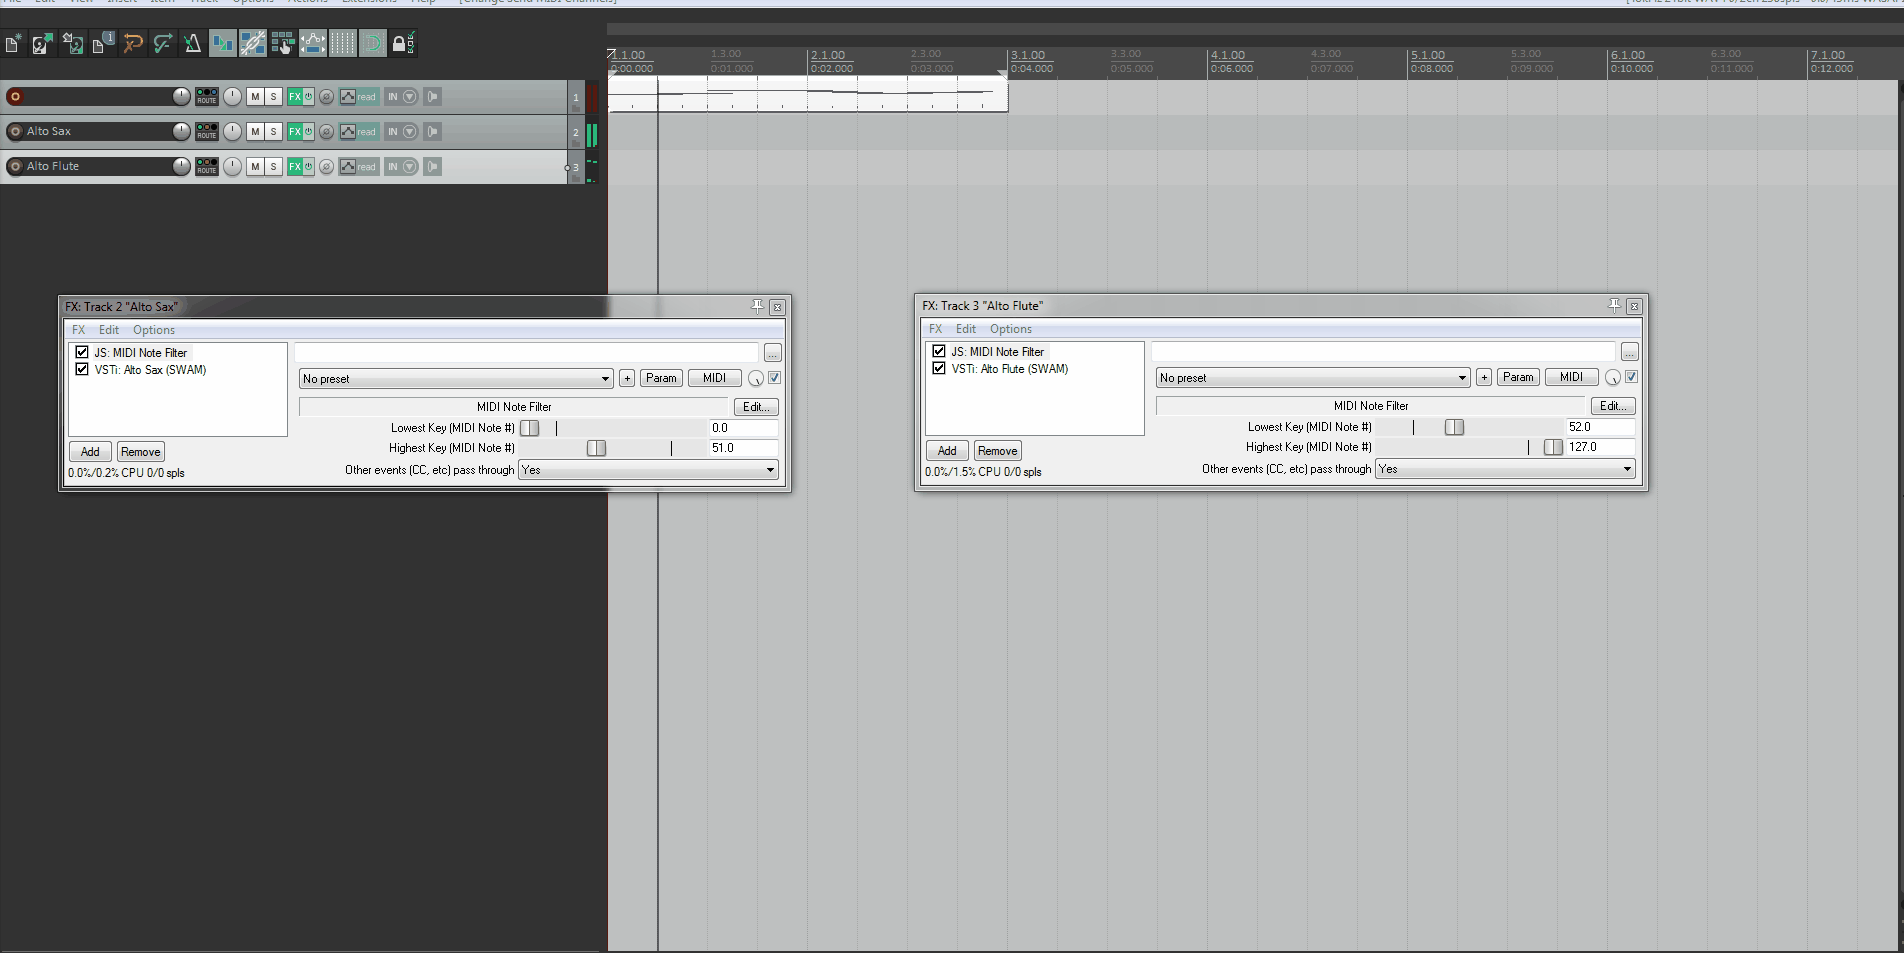Open Other events pass through dropdown for Alto Sax
The height and width of the screenshot is (953, 1904).
coord(648,470)
